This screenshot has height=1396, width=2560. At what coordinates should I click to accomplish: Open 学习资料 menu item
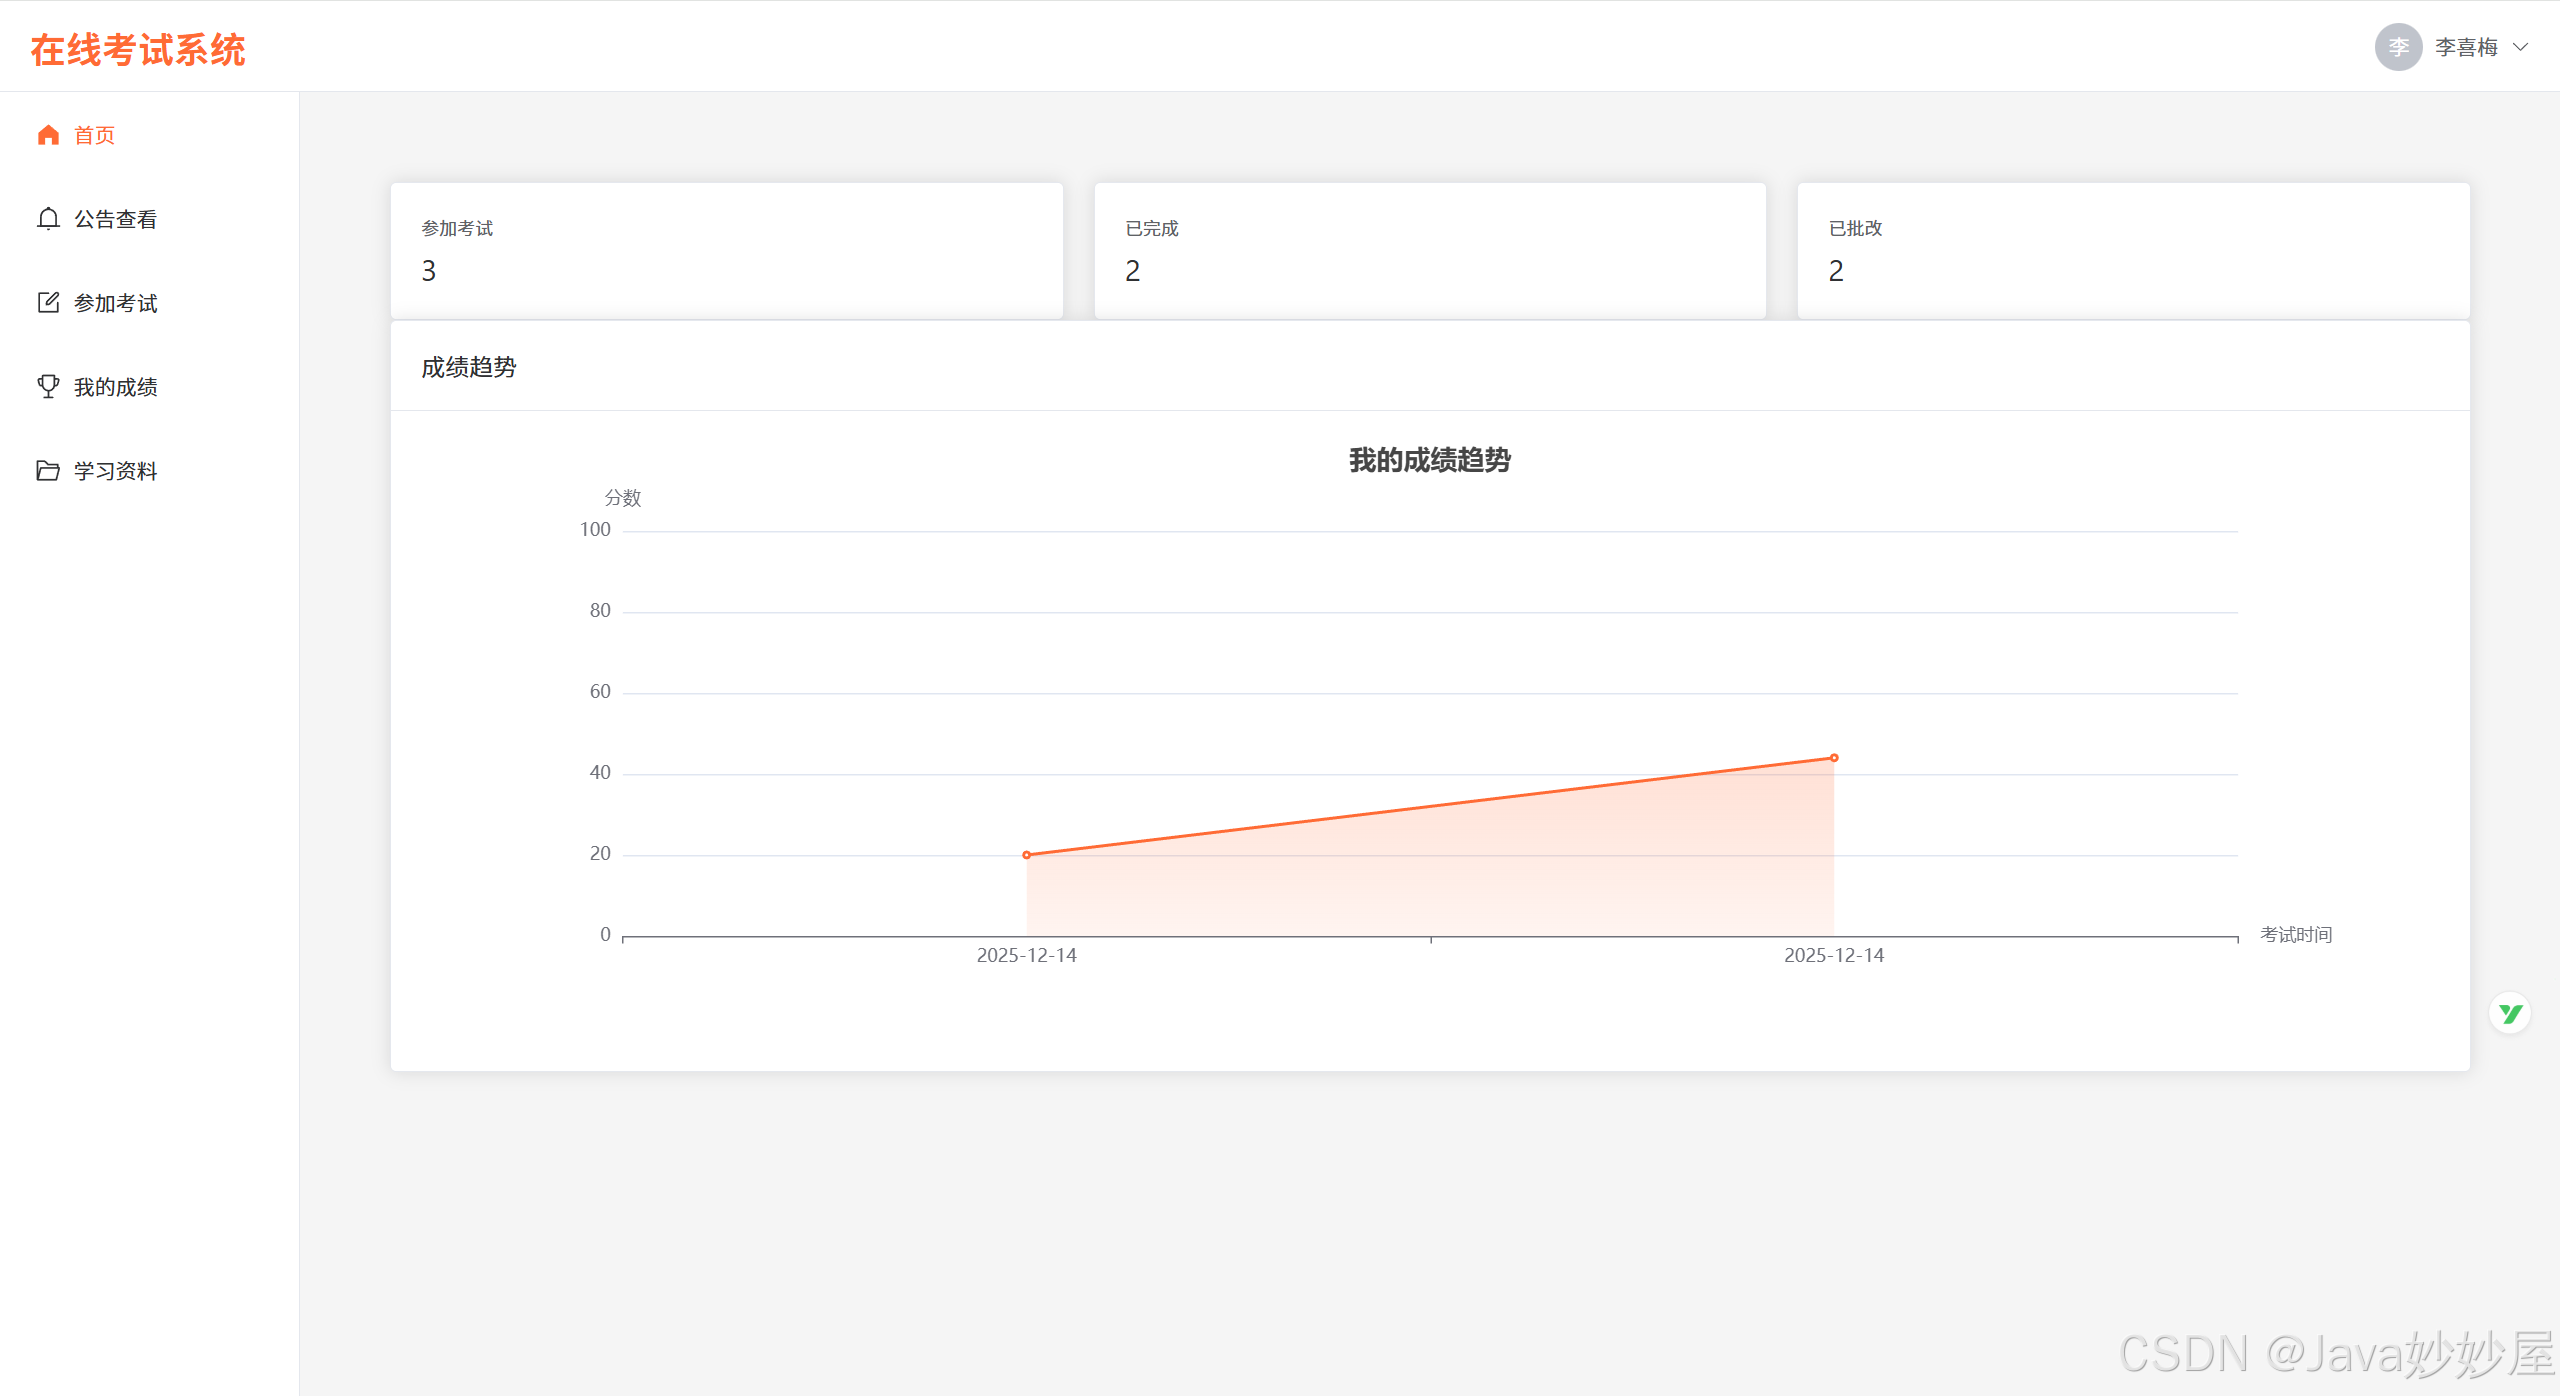click(x=116, y=471)
